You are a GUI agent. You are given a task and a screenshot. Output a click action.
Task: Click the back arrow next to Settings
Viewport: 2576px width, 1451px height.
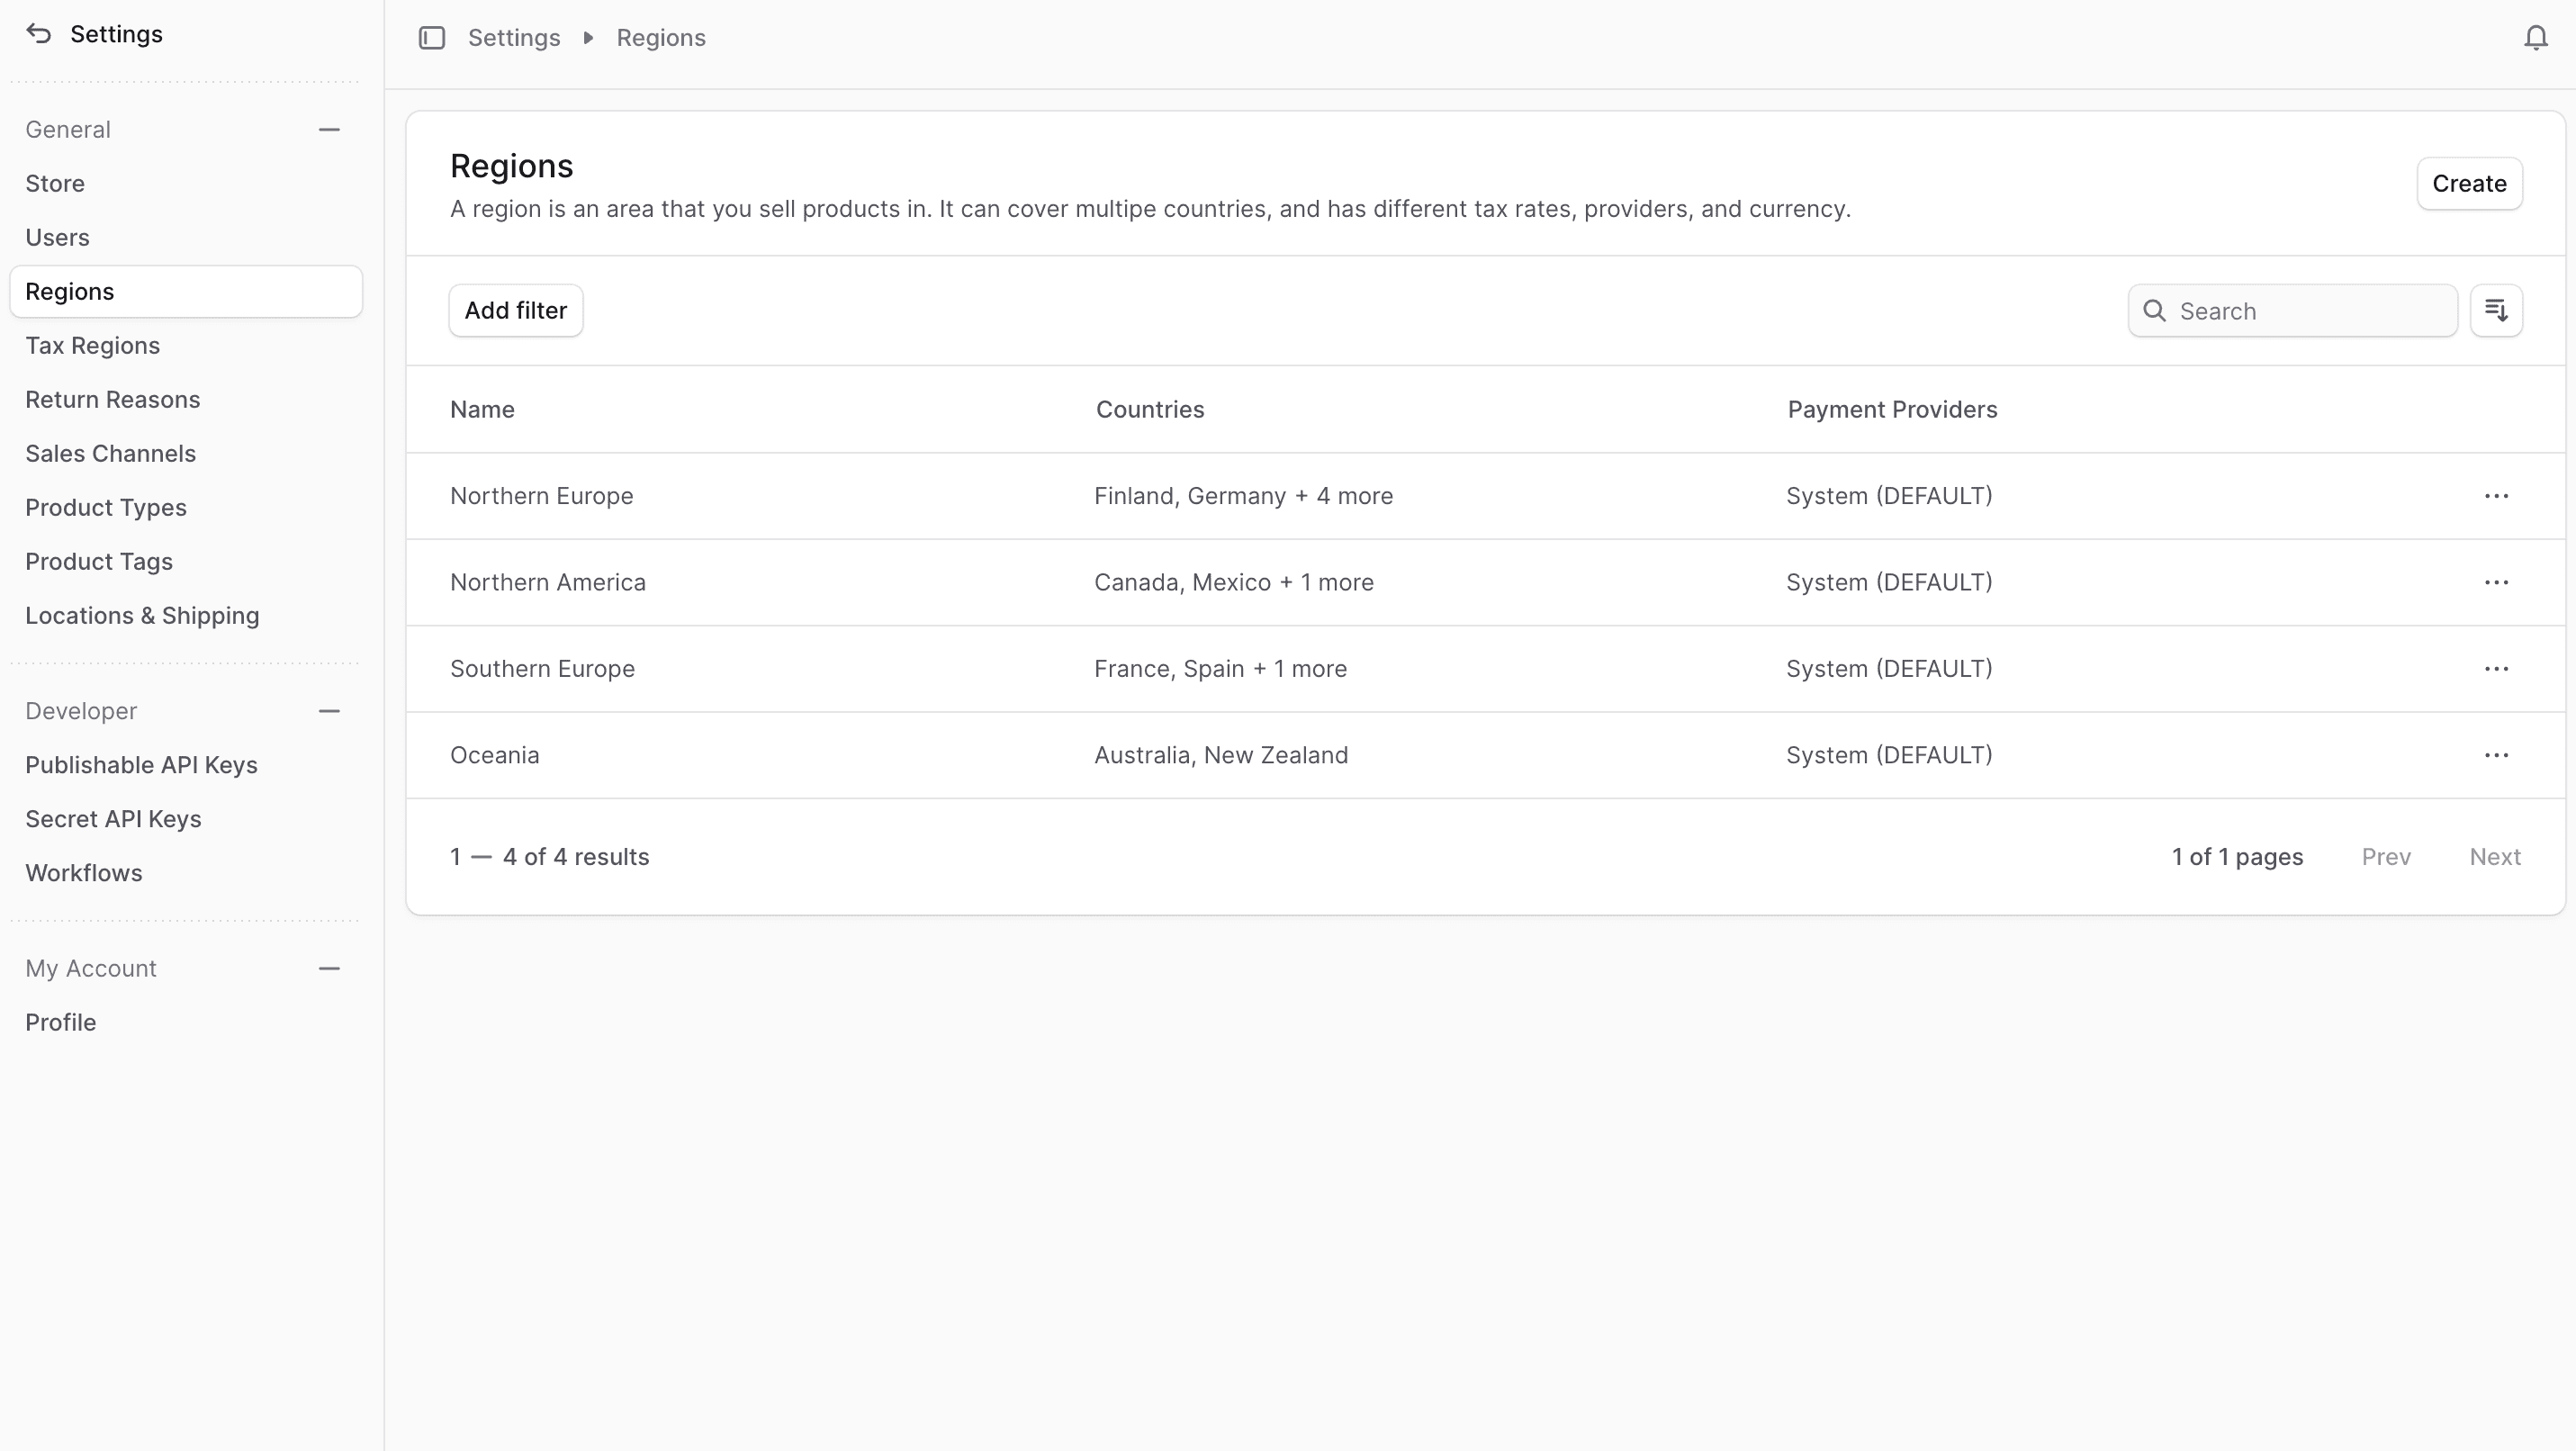39,34
